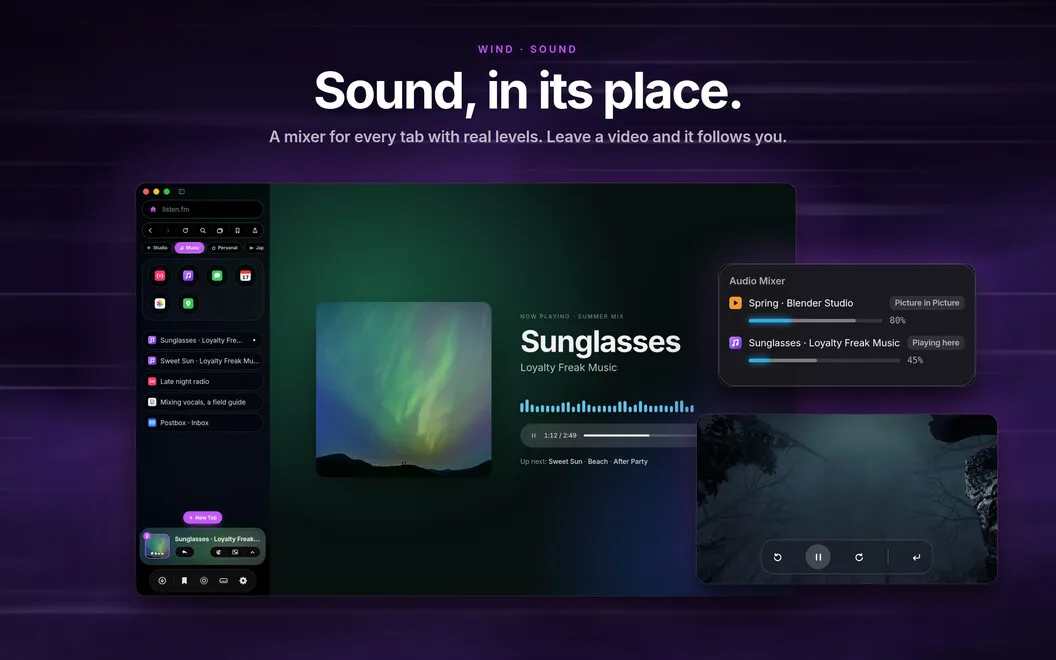
Task: Open the green Maps pinned app
Action: 189,304
